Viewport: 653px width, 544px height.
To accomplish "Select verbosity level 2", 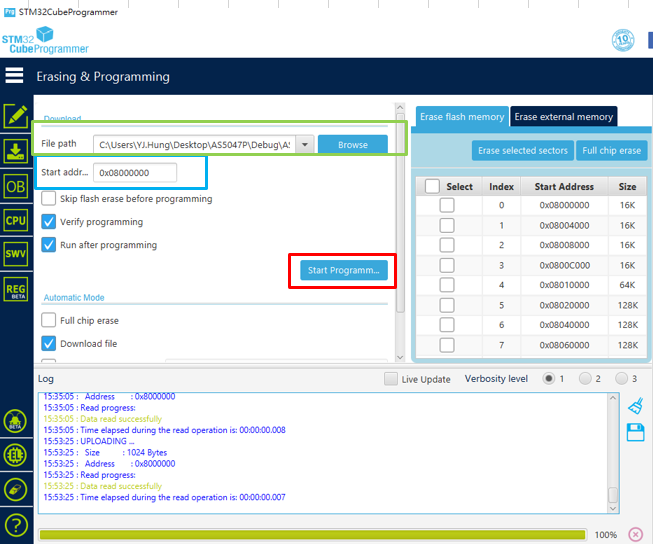I will (585, 378).
